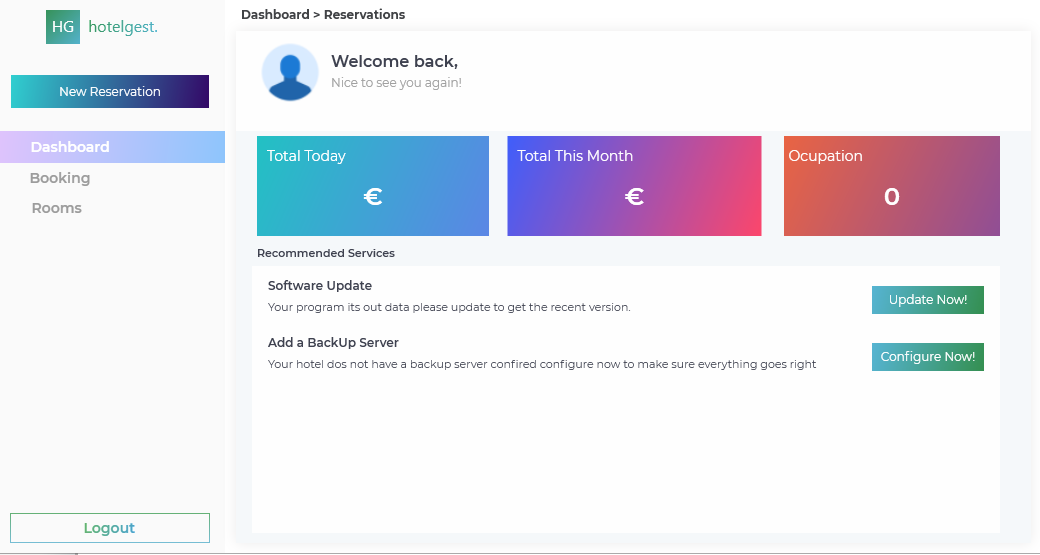This screenshot has height=555, width=1040.
Task: Open the Dashboard menu item
Action: (113, 147)
